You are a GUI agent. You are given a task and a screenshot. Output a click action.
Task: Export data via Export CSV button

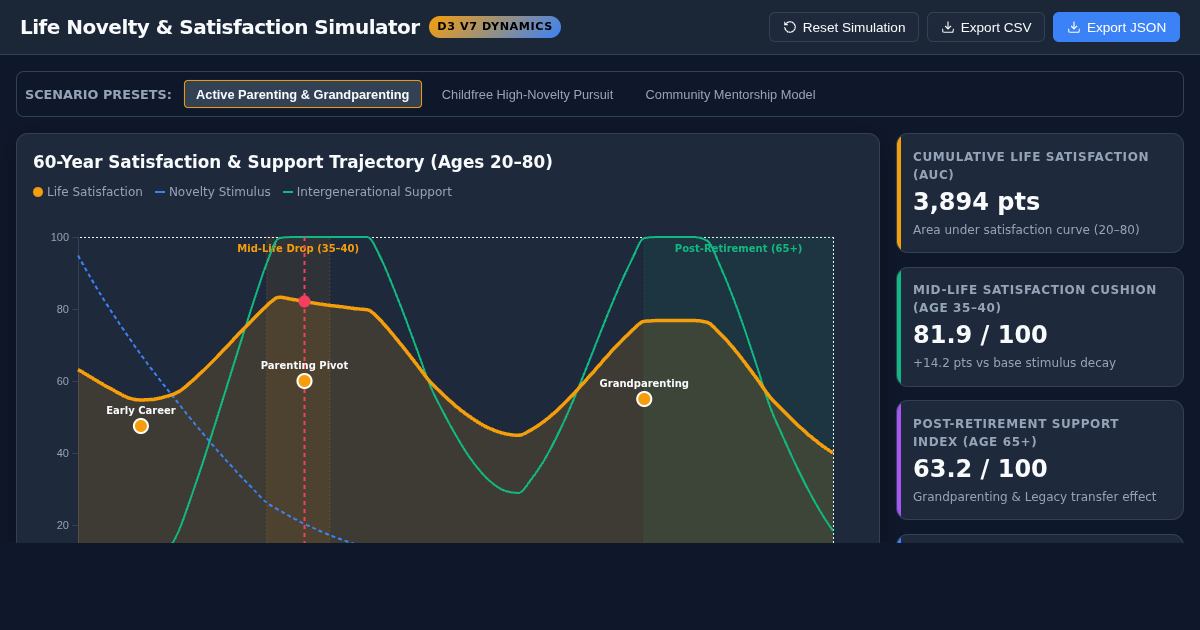[986, 27]
